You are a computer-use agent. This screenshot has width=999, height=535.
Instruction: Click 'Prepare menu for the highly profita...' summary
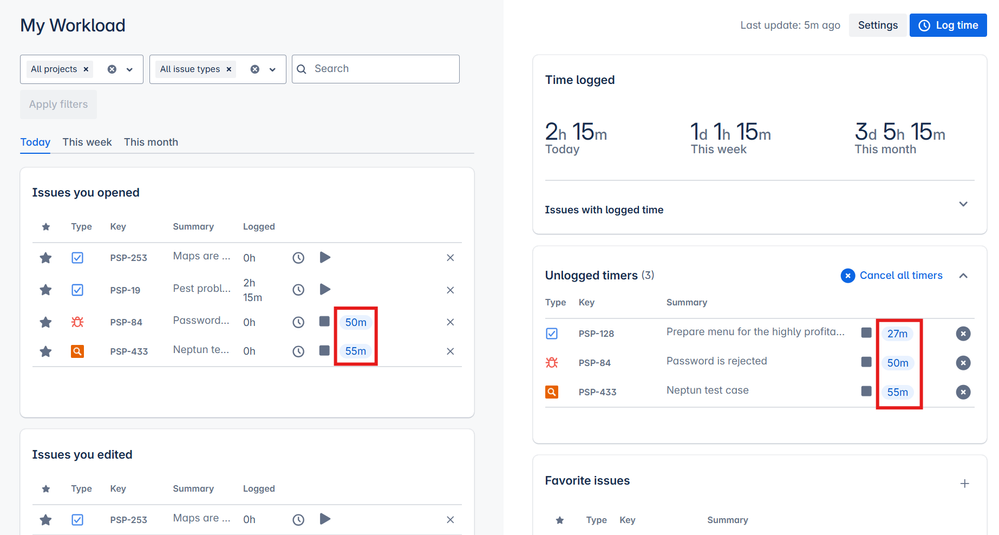pyautogui.click(x=755, y=332)
